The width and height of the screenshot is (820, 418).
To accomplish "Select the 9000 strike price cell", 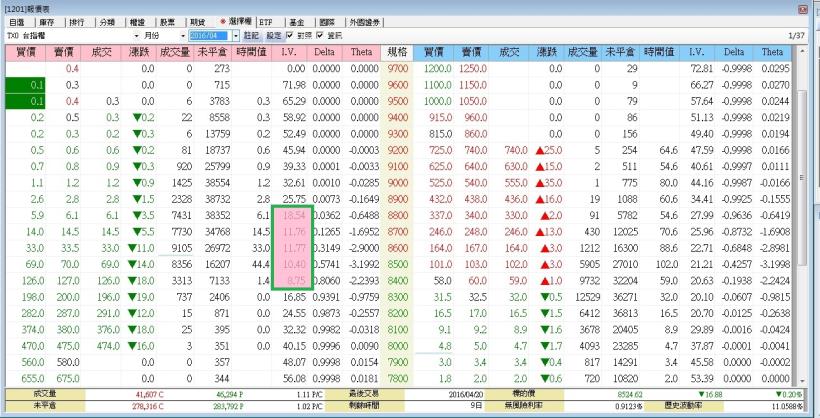I will point(396,182).
